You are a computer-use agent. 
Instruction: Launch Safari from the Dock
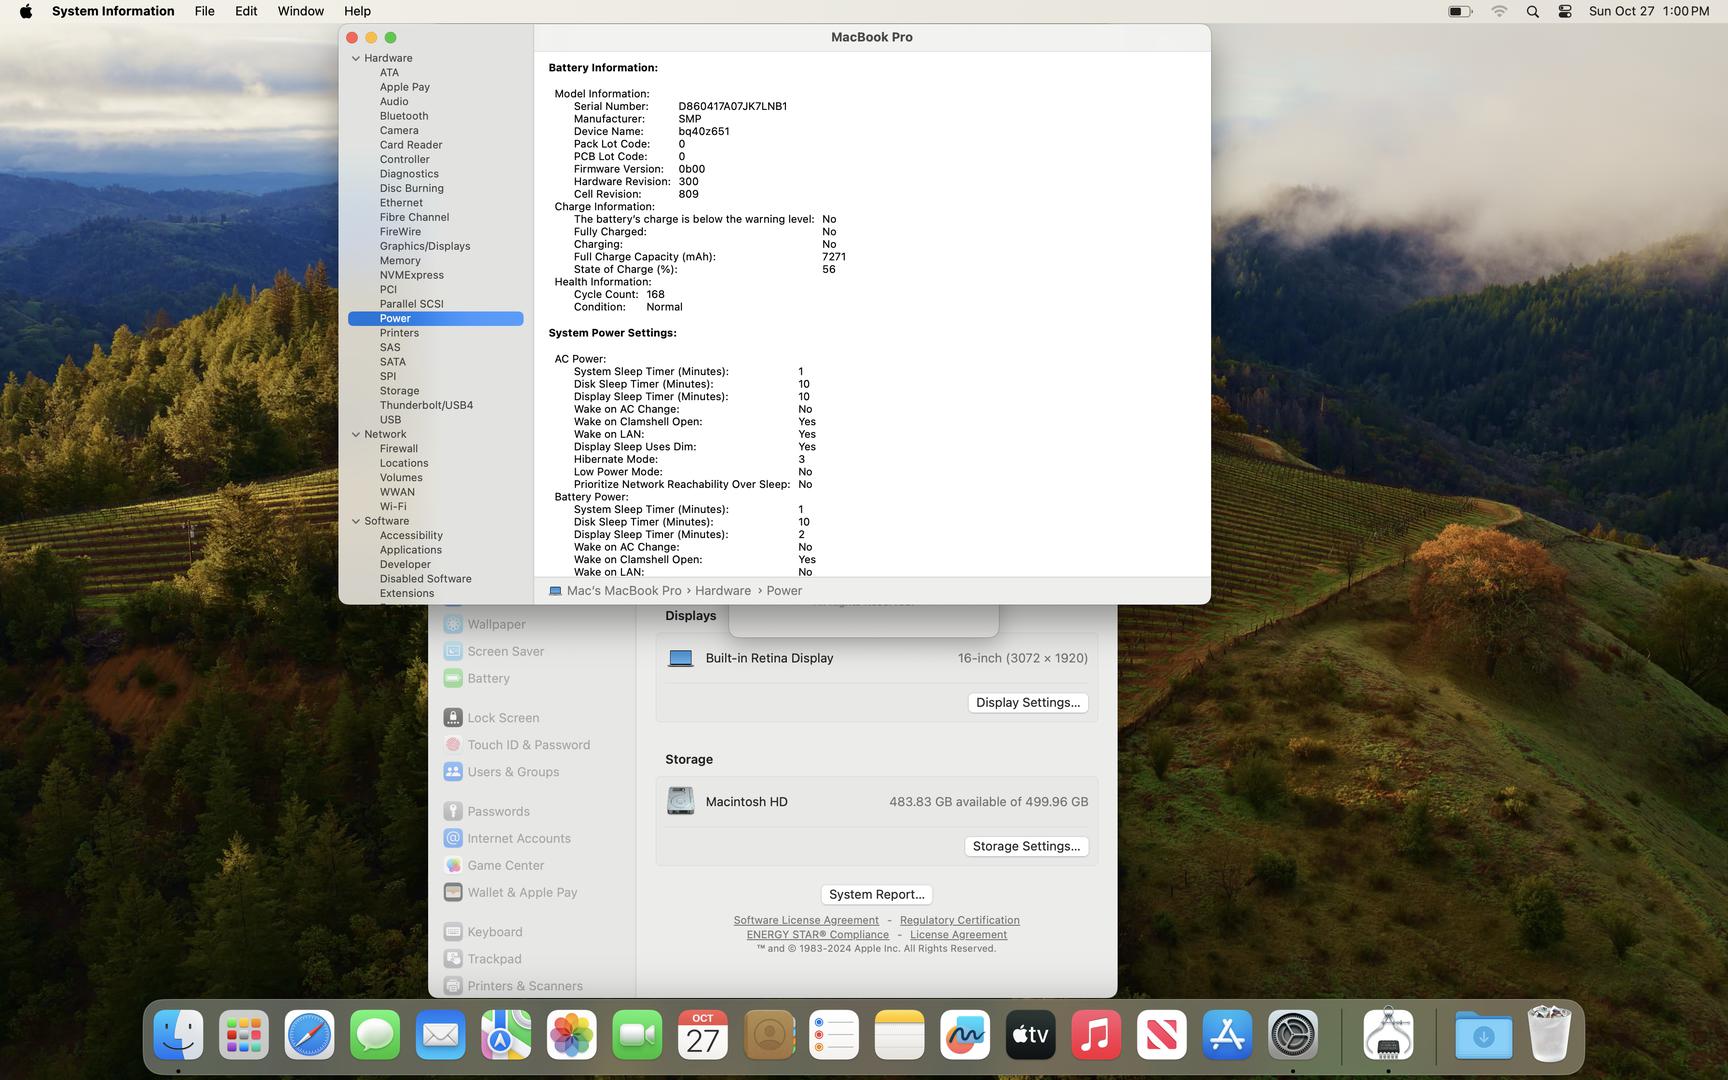coord(309,1035)
